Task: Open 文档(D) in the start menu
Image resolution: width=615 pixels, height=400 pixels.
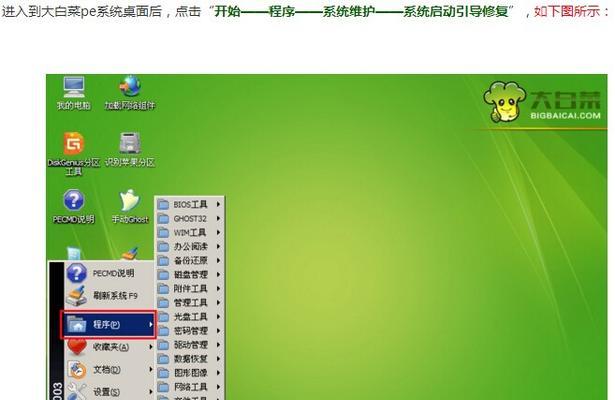Action: point(108,369)
